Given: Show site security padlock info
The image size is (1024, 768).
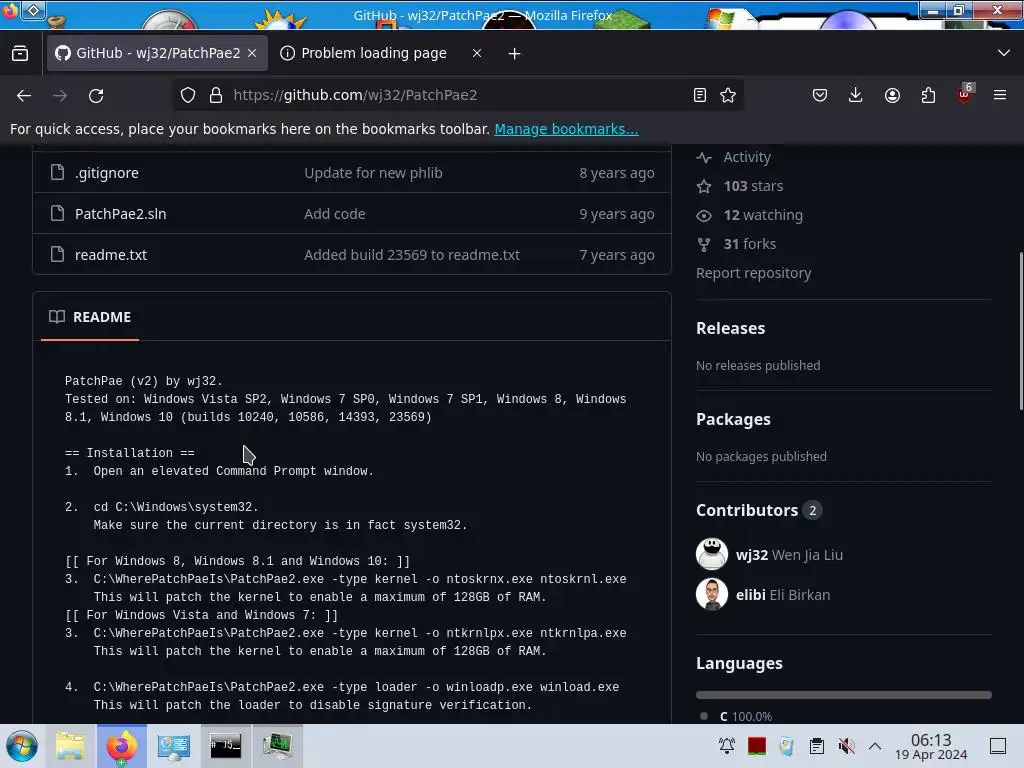Looking at the screenshot, I should [216, 95].
